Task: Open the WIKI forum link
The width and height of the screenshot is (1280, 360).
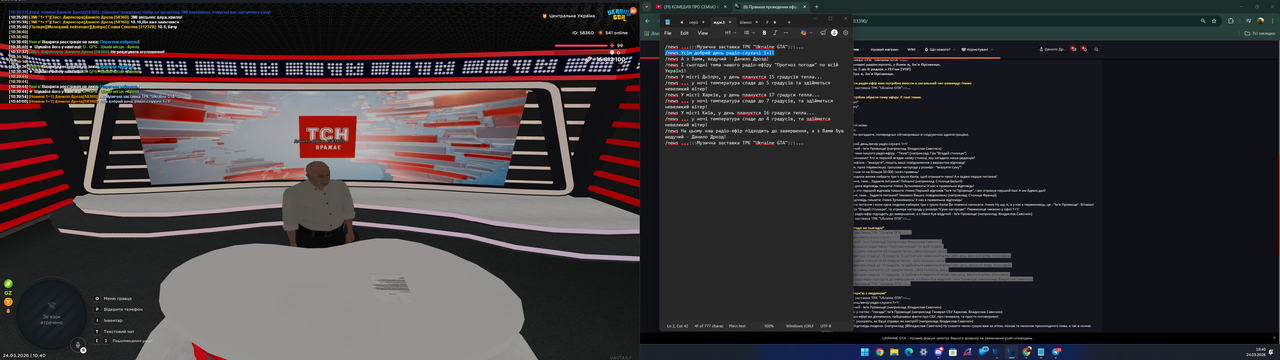Action: tap(911, 49)
